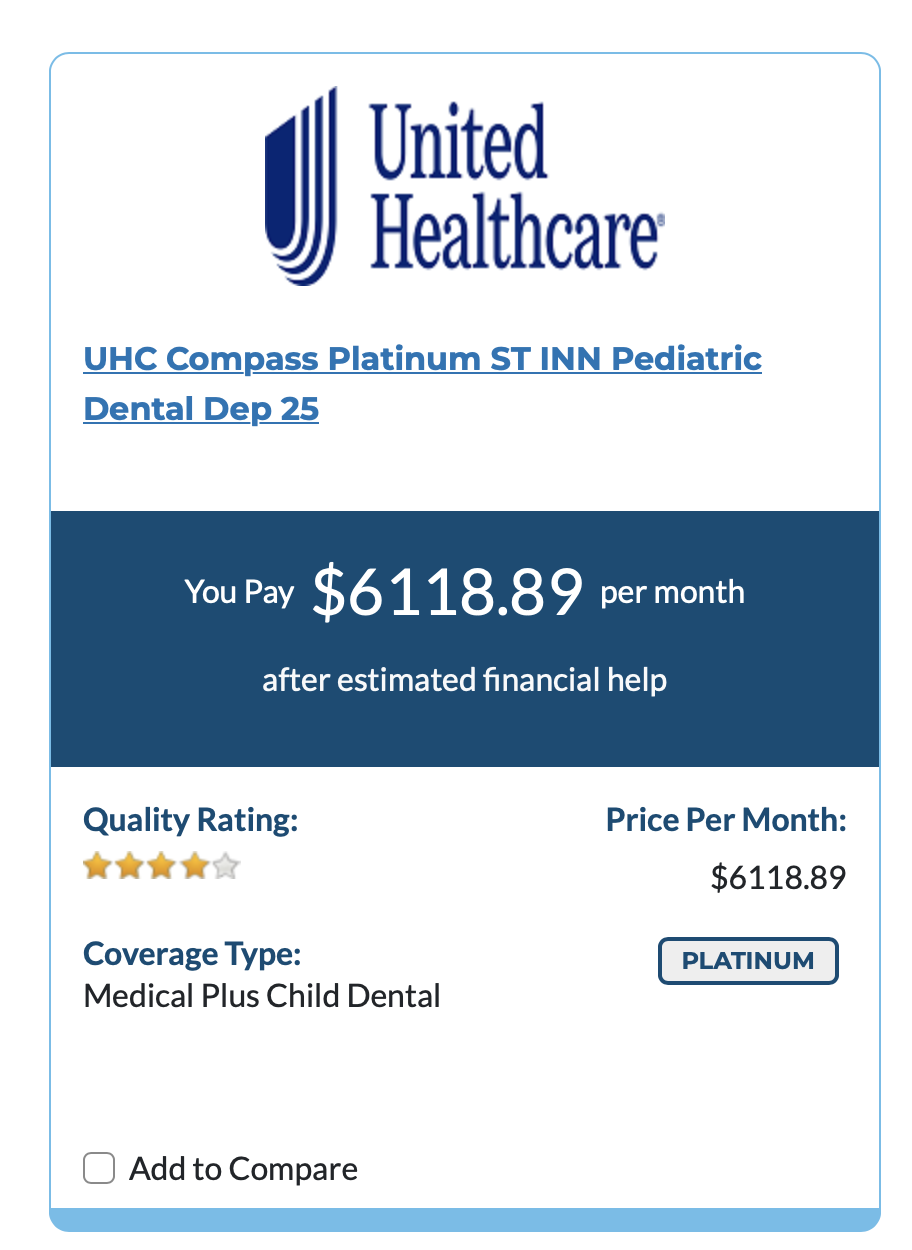Click the Coverage Type heading

pos(192,954)
